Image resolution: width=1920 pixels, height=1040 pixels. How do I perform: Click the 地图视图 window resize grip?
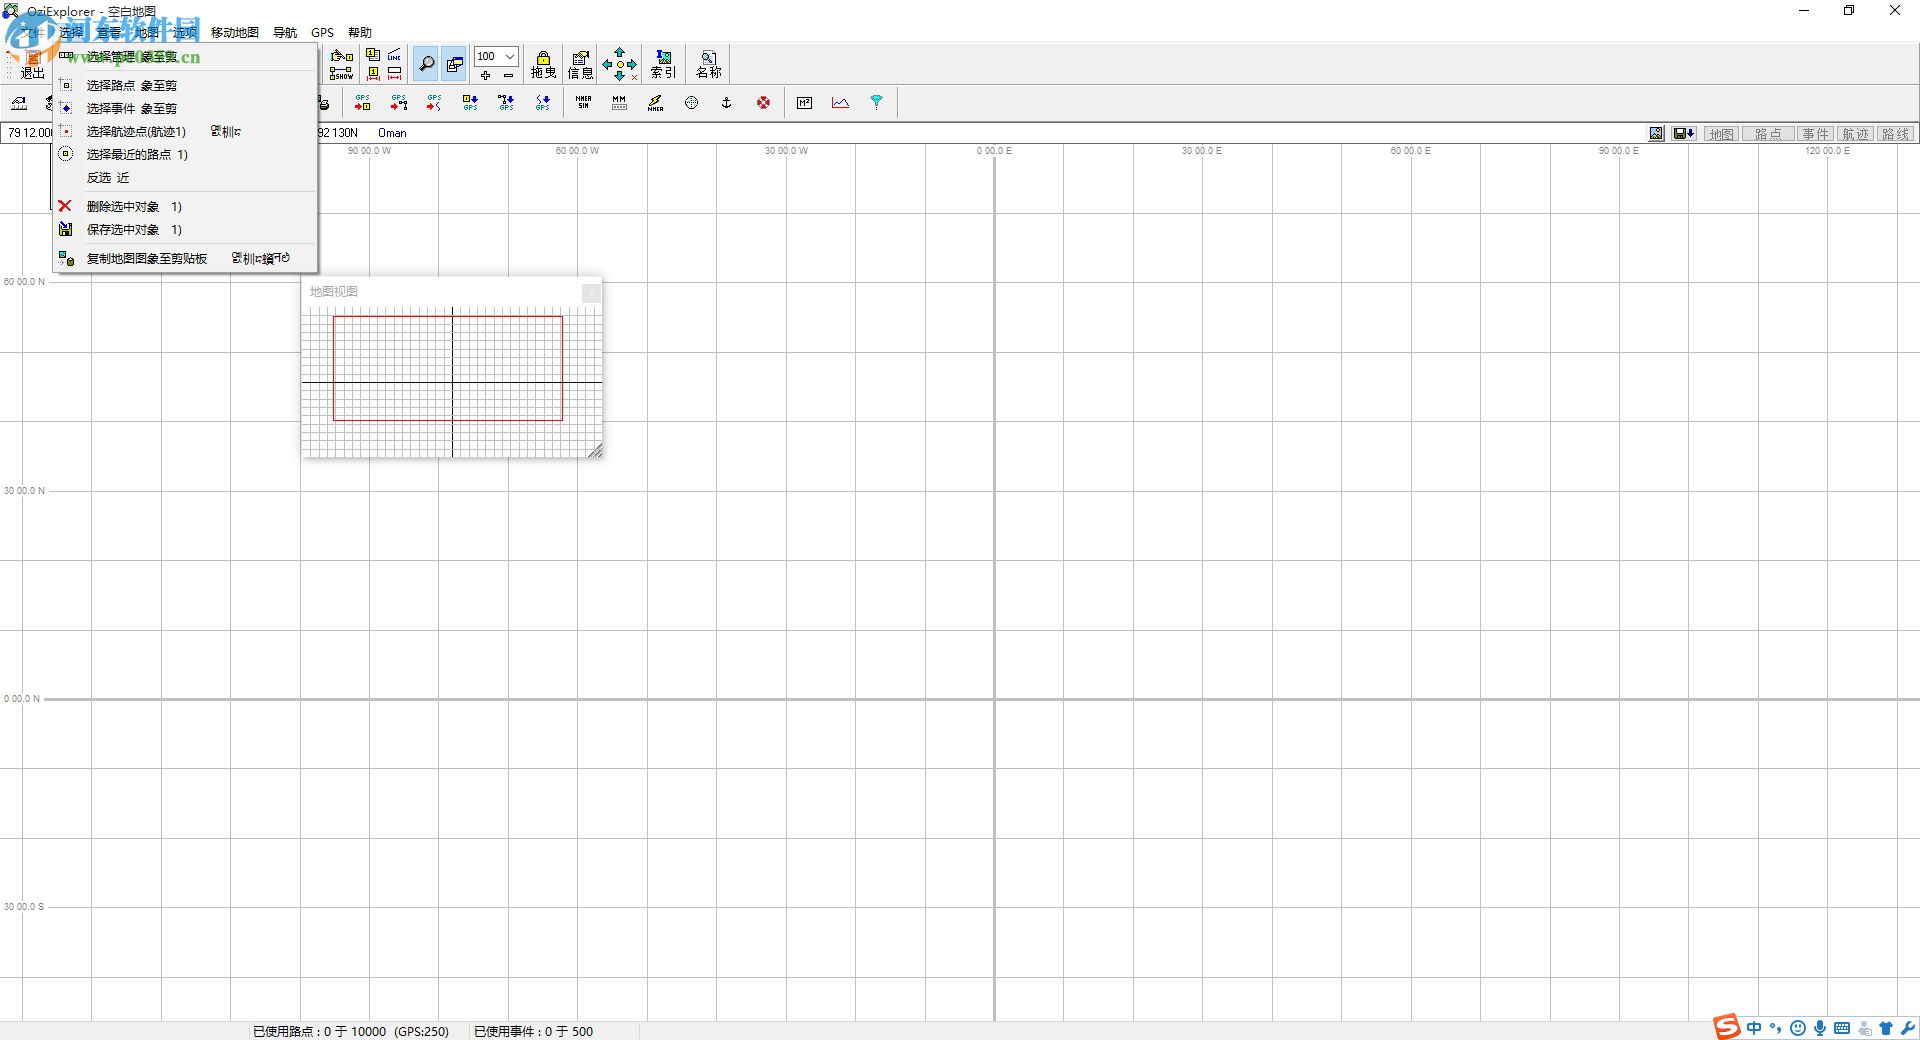595,451
